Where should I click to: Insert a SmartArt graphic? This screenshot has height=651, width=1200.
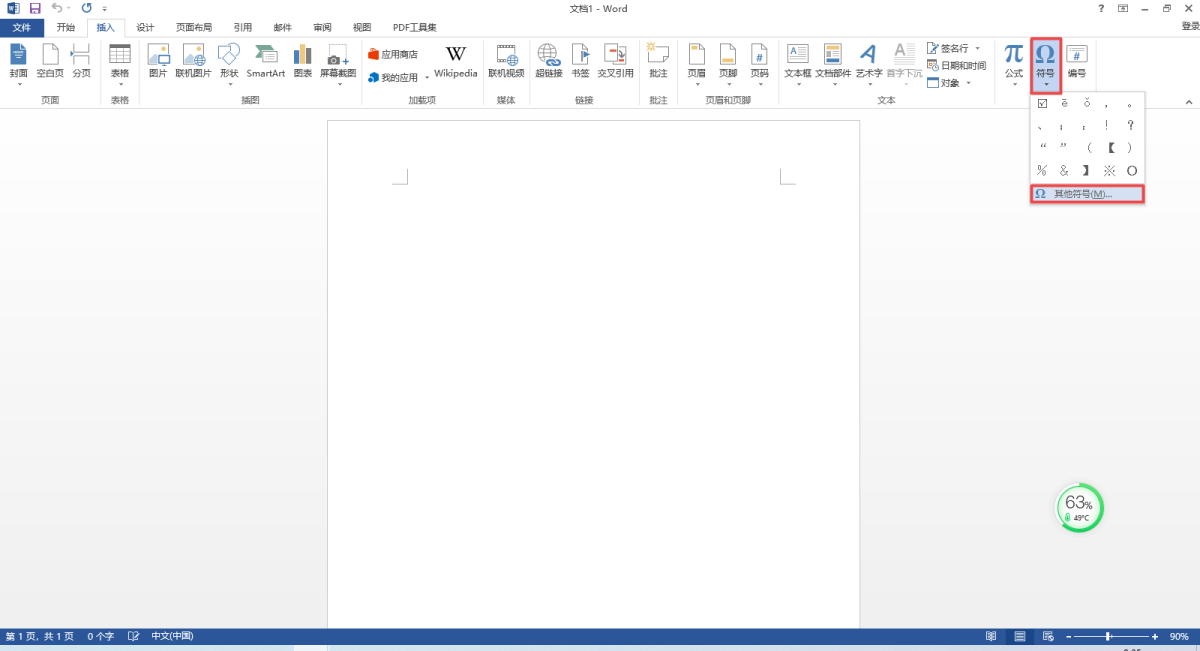pyautogui.click(x=265, y=60)
